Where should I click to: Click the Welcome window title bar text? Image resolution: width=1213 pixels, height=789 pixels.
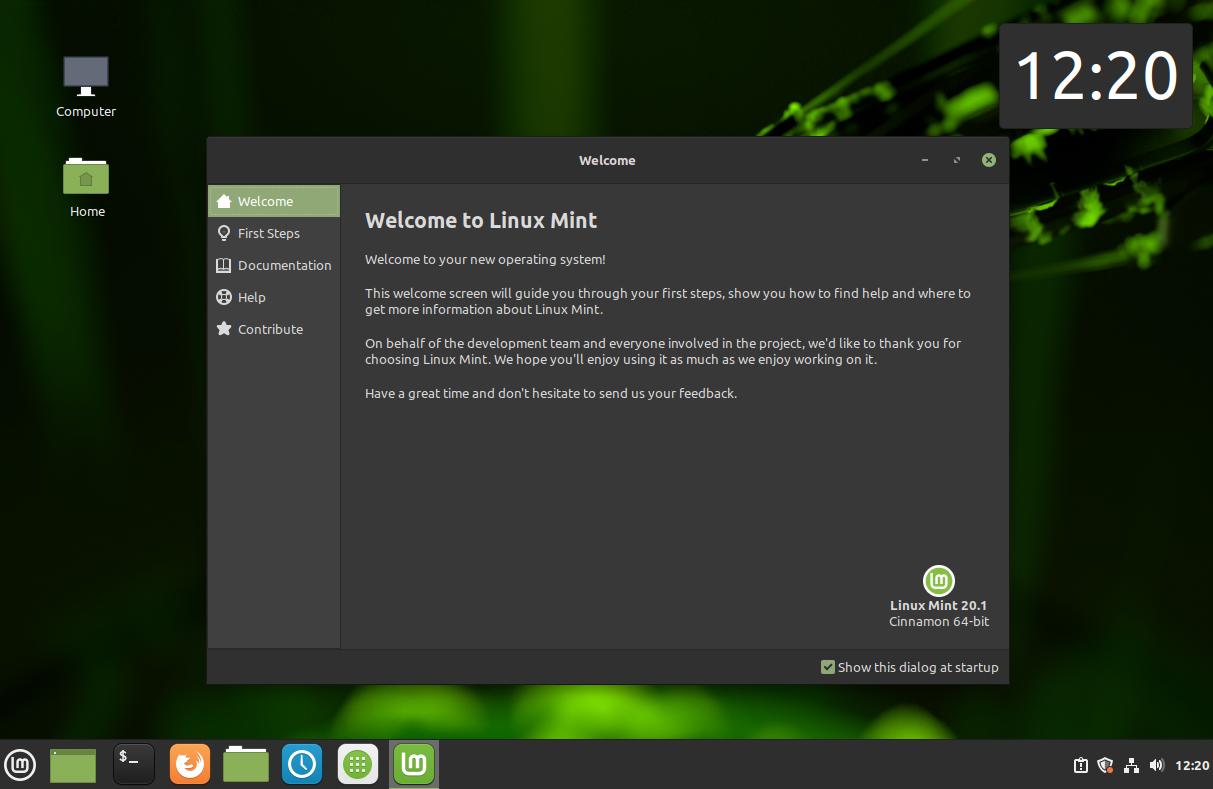click(607, 160)
